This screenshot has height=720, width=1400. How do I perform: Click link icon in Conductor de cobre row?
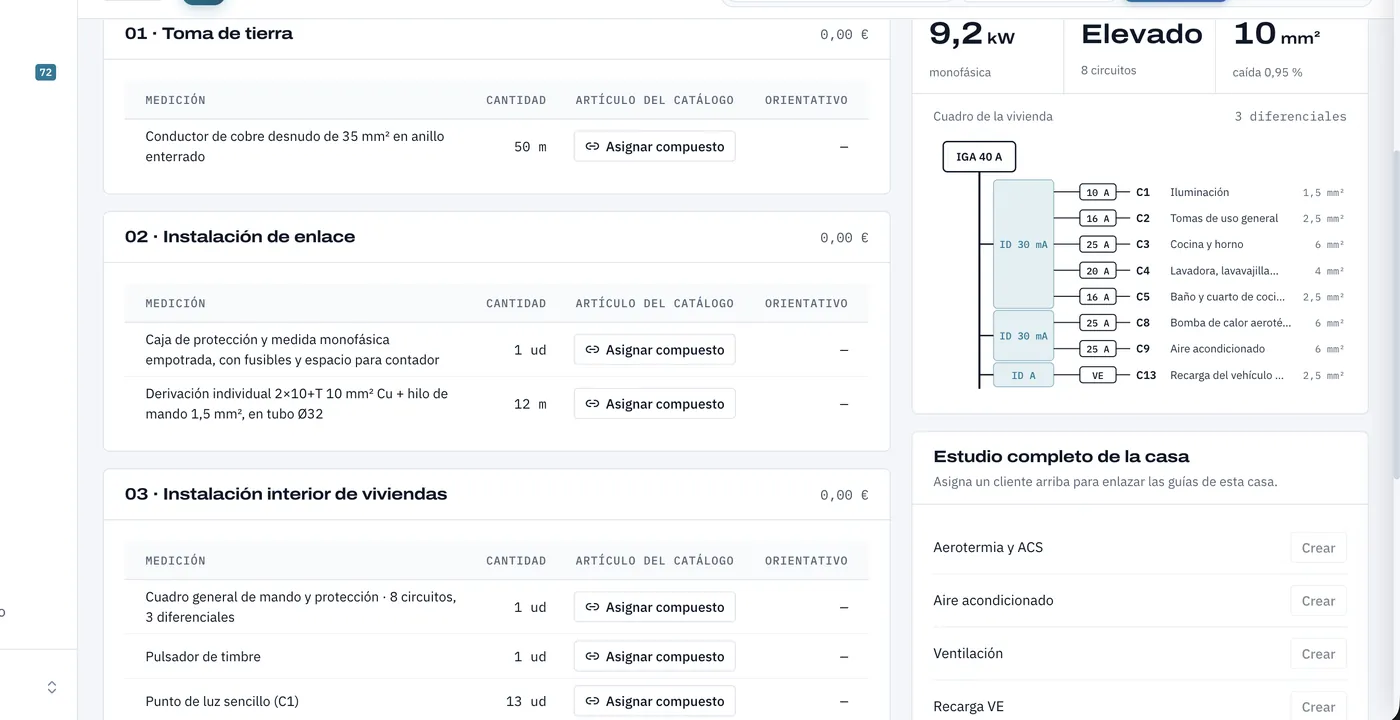(x=592, y=147)
